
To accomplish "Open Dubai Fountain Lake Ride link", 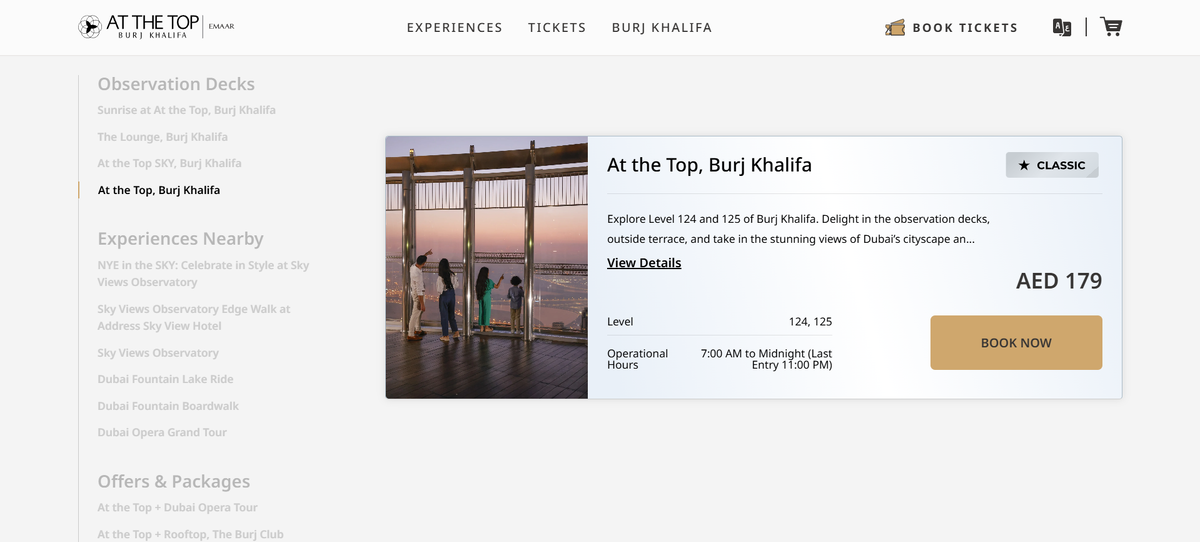I will pyautogui.click(x=165, y=379).
